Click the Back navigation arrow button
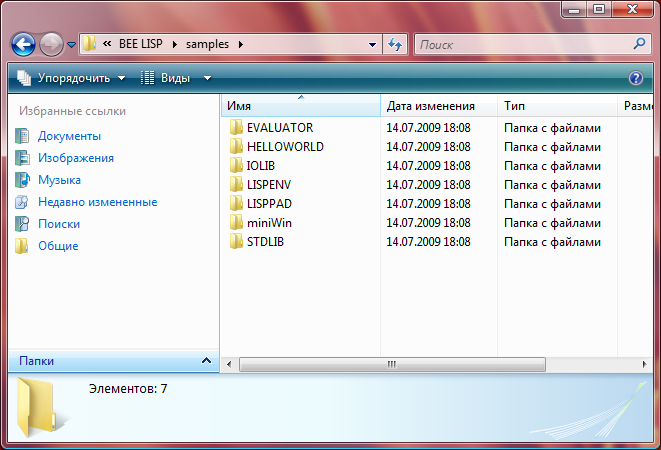 [x=24, y=44]
